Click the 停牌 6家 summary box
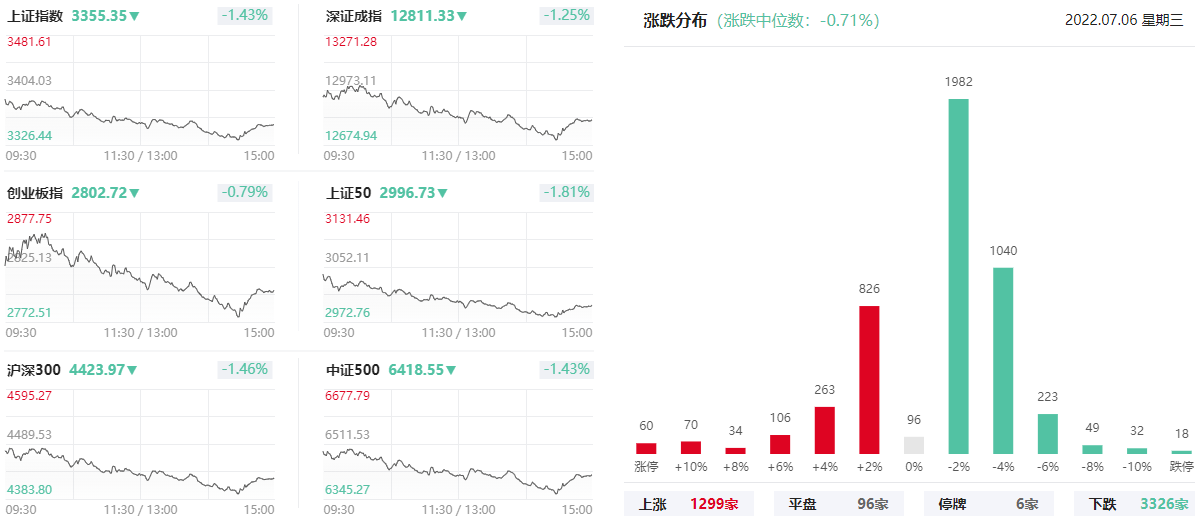1195x525 pixels. (x=988, y=504)
